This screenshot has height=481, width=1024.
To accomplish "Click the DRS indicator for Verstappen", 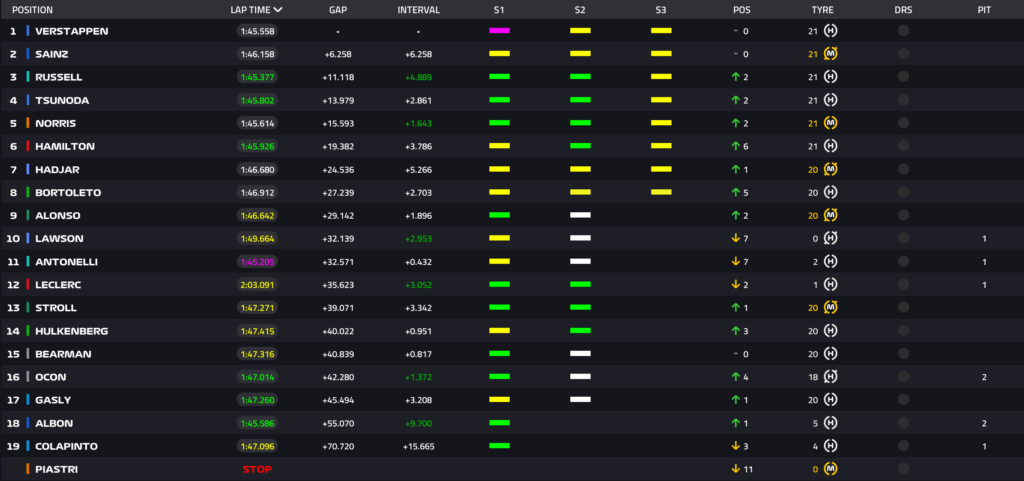I will [903, 31].
